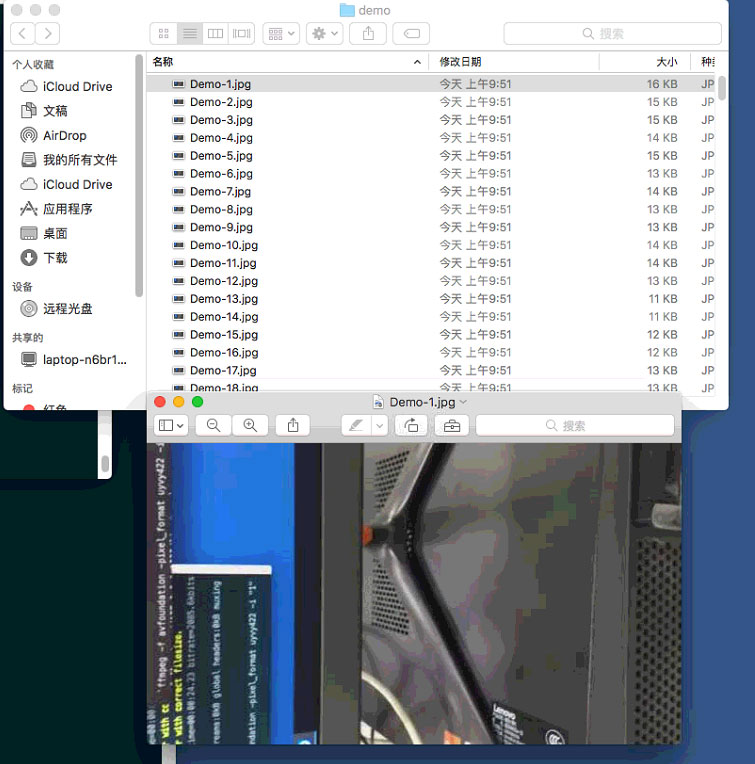Switch Finder to column view
The height and width of the screenshot is (764, 755).
(x=215, y=34)
